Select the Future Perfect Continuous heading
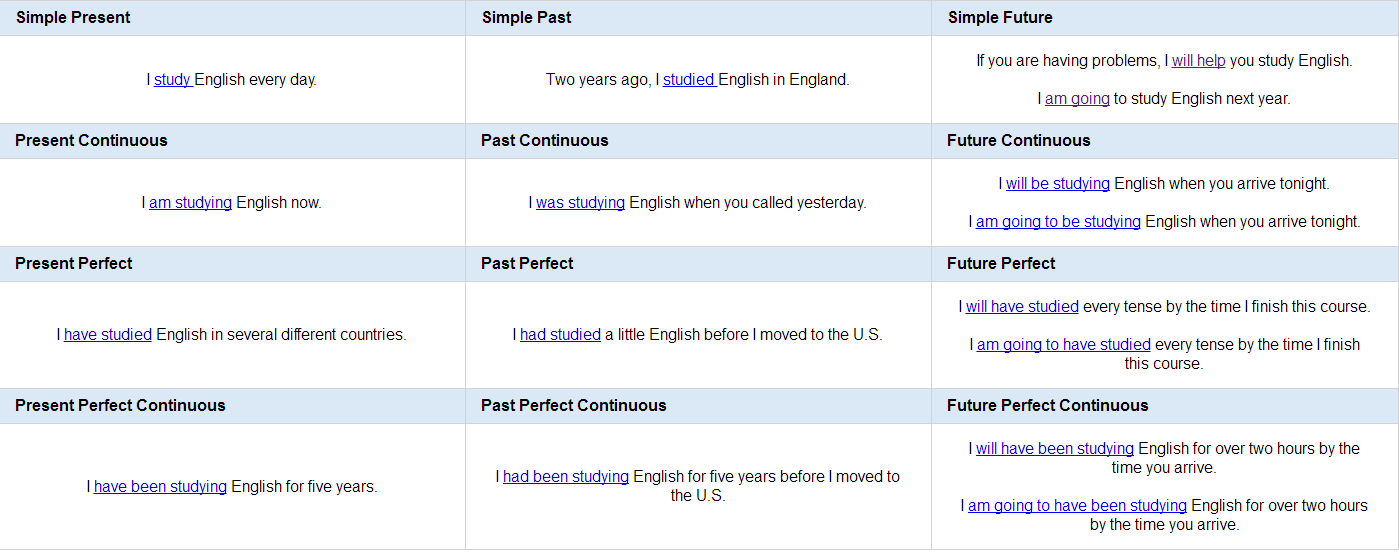1399x553 pixels. tap(1165, 406)
